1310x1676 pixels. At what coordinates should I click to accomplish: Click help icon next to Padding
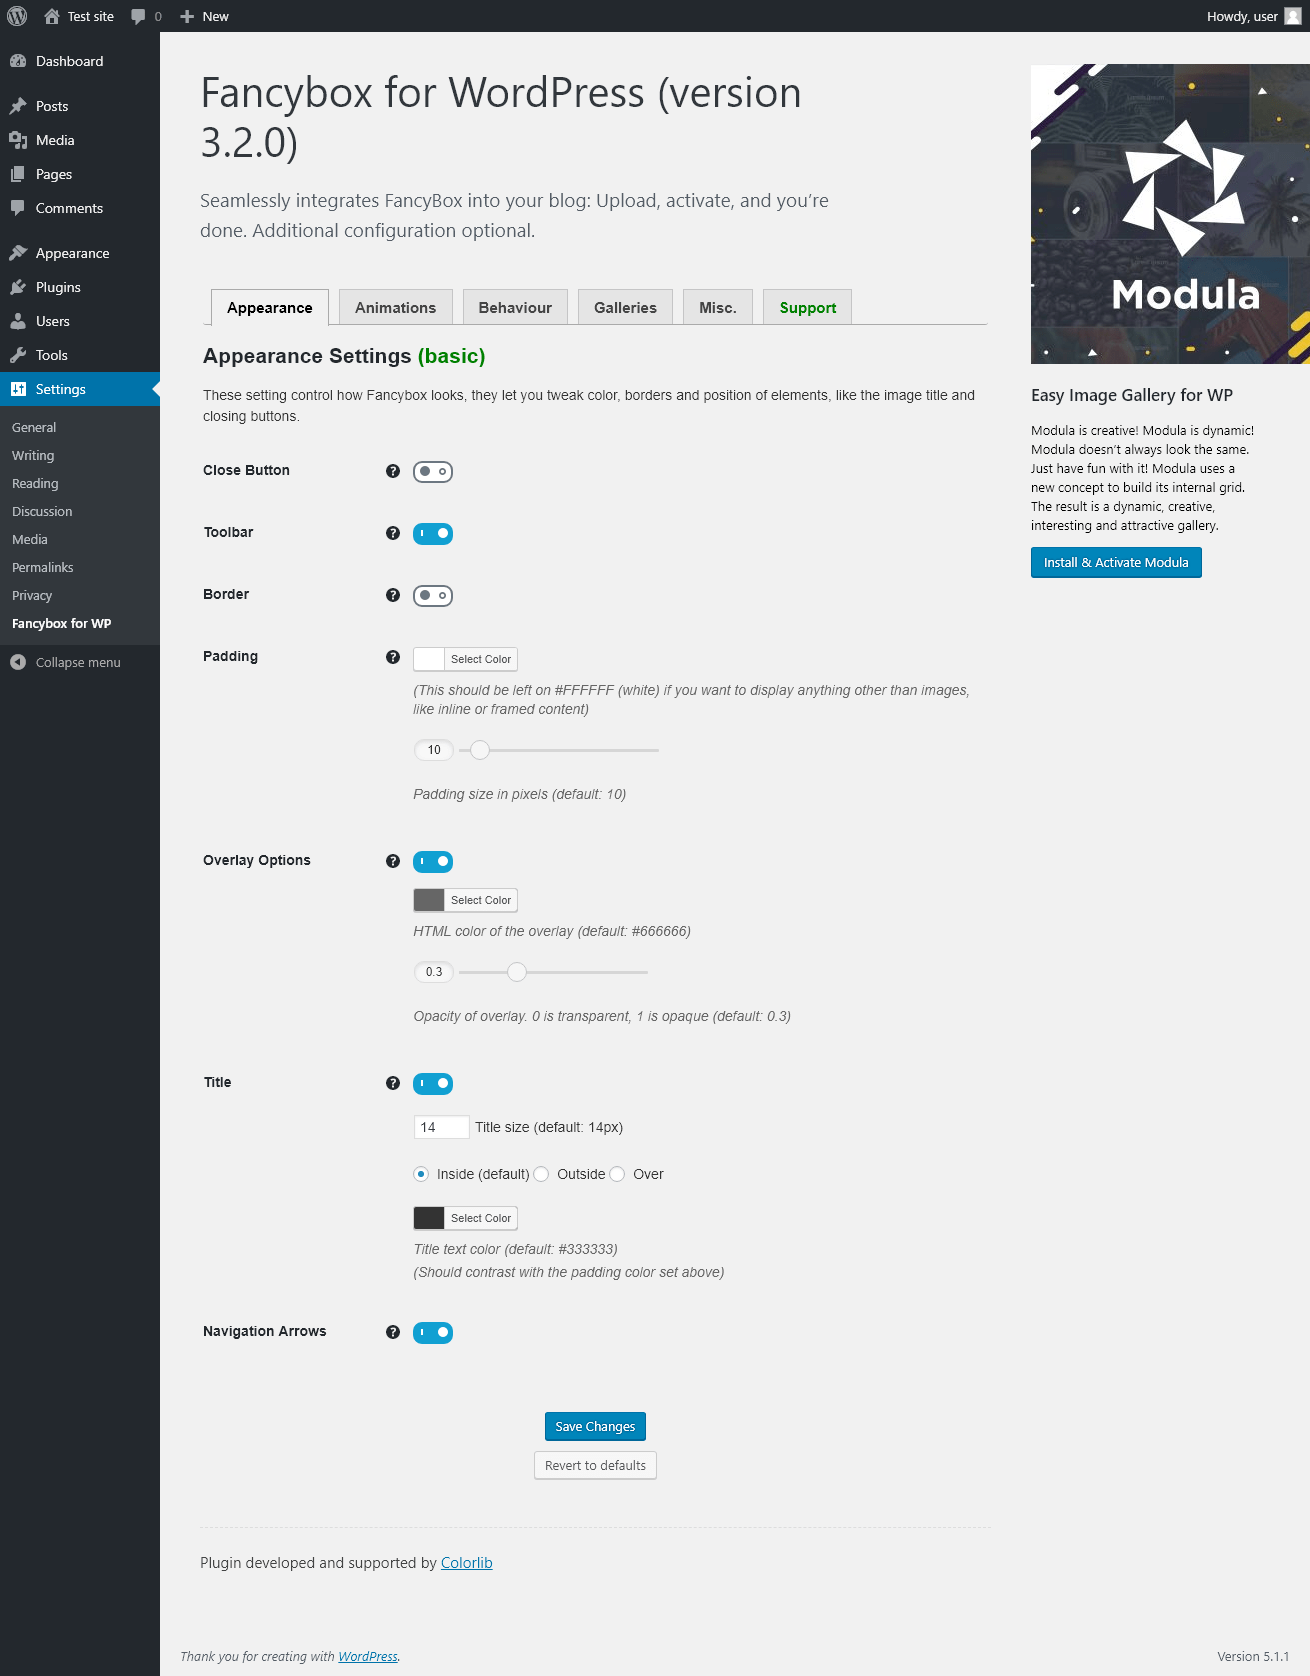[x=393, y=657]
